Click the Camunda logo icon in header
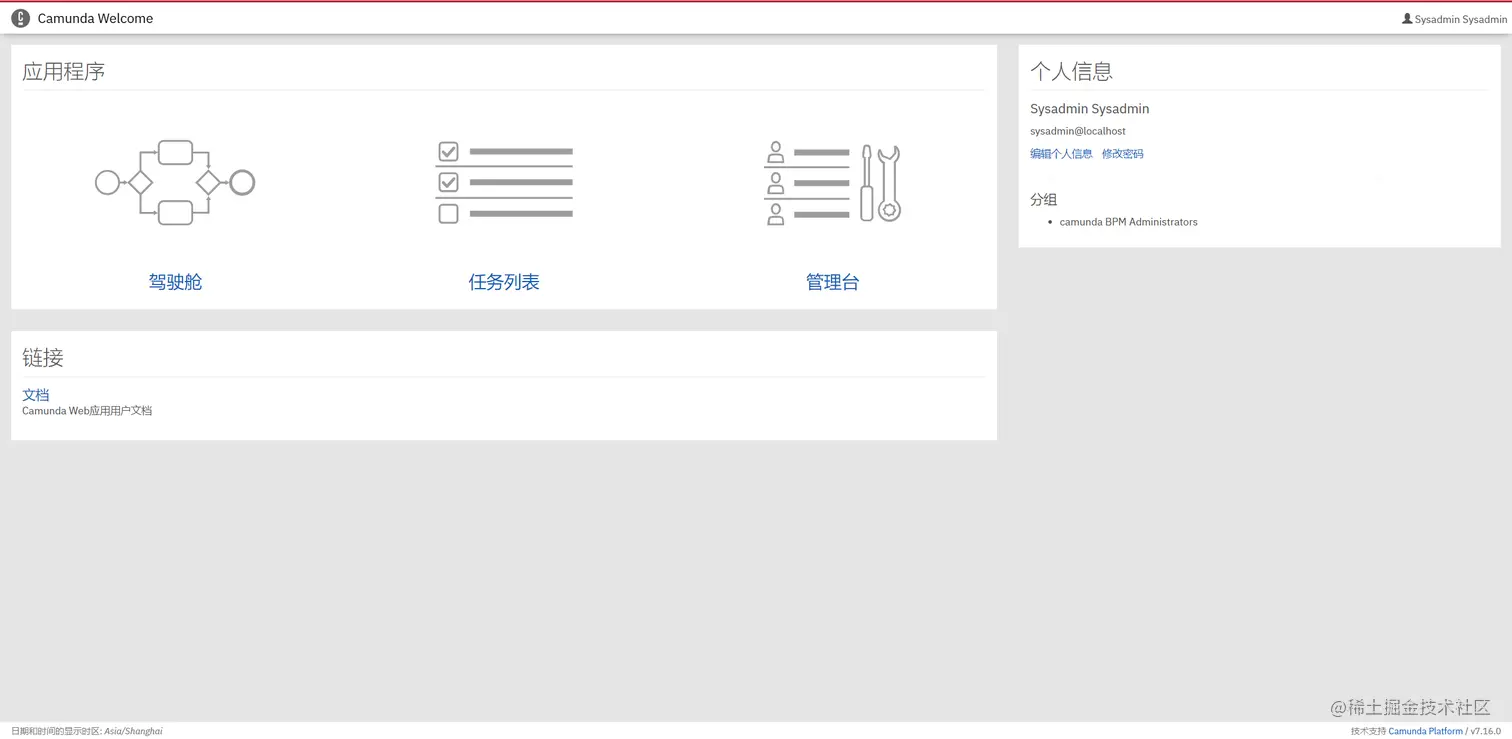This screenshot has height=739, width=1512. click(20, 18)
